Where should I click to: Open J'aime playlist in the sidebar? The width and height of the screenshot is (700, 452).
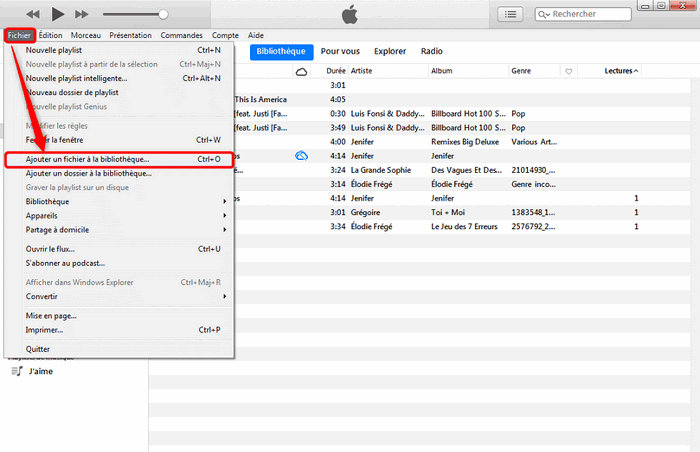pyautogui.click(x=41, y=371)
